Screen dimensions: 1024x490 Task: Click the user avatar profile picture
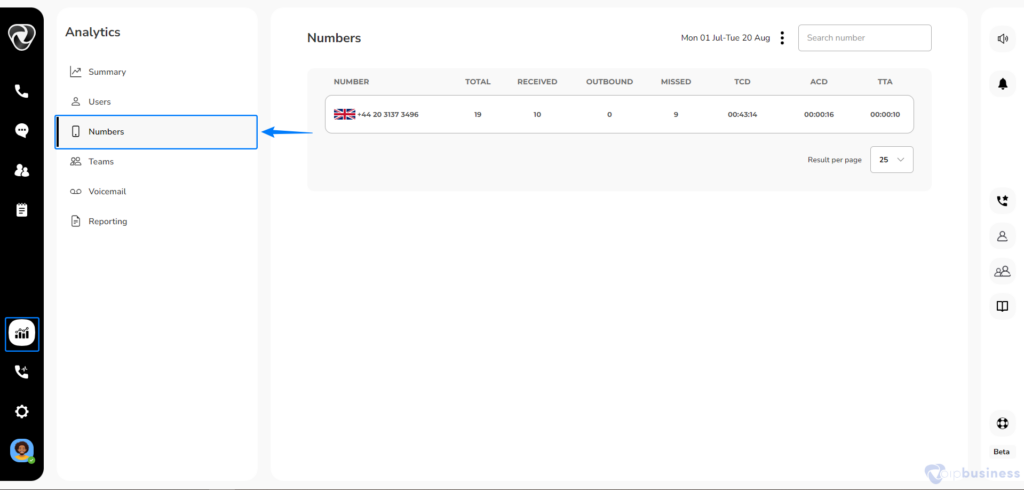point(22,450)
